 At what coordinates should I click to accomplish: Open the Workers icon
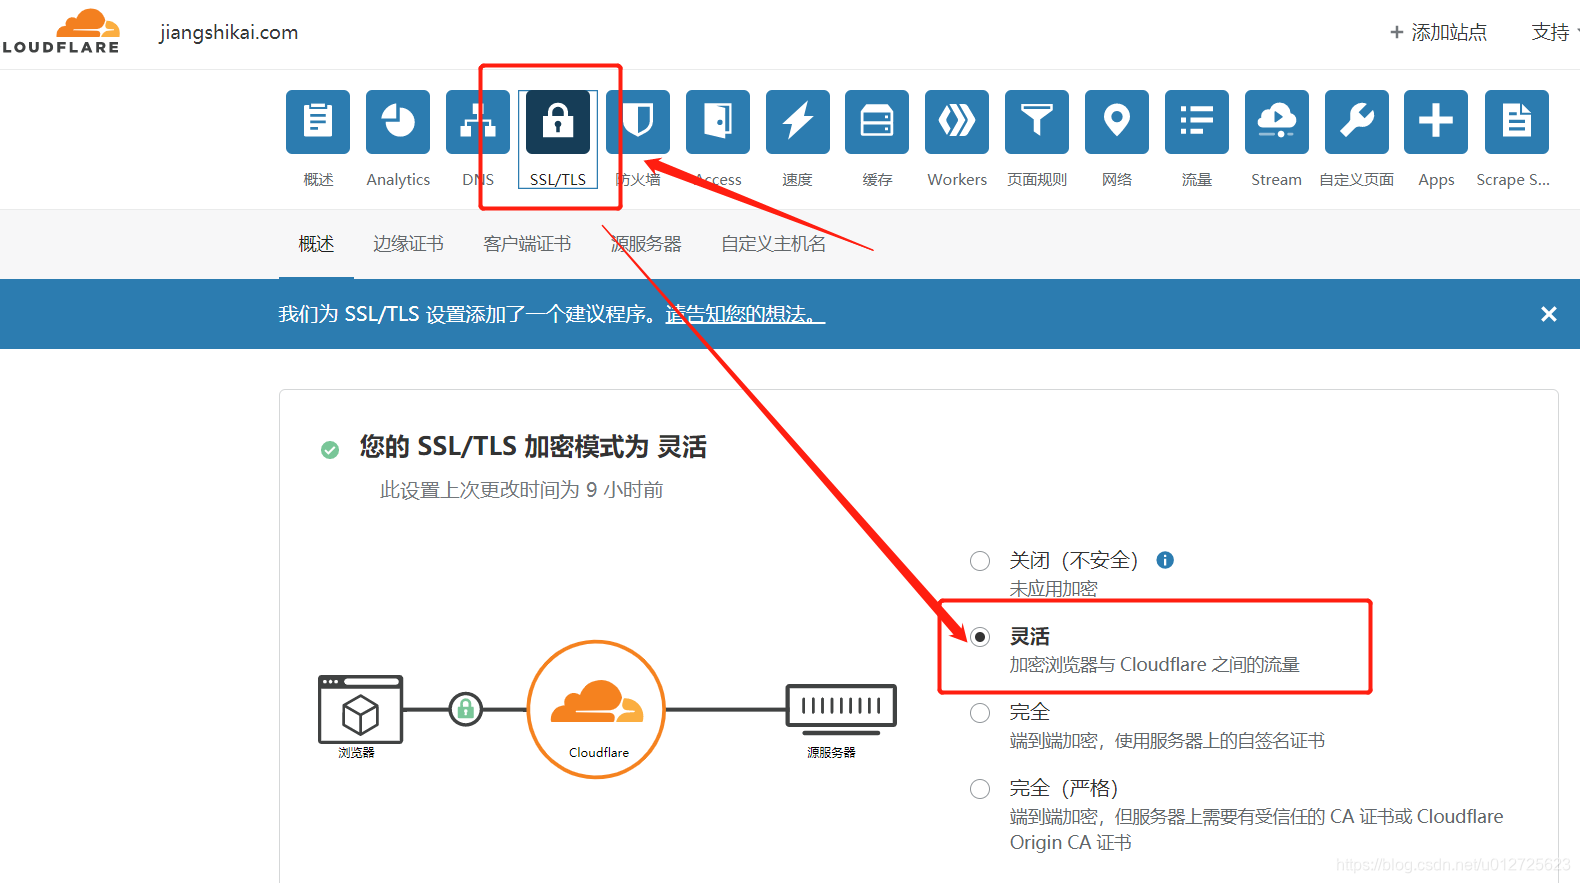click(x=957, y=122)
